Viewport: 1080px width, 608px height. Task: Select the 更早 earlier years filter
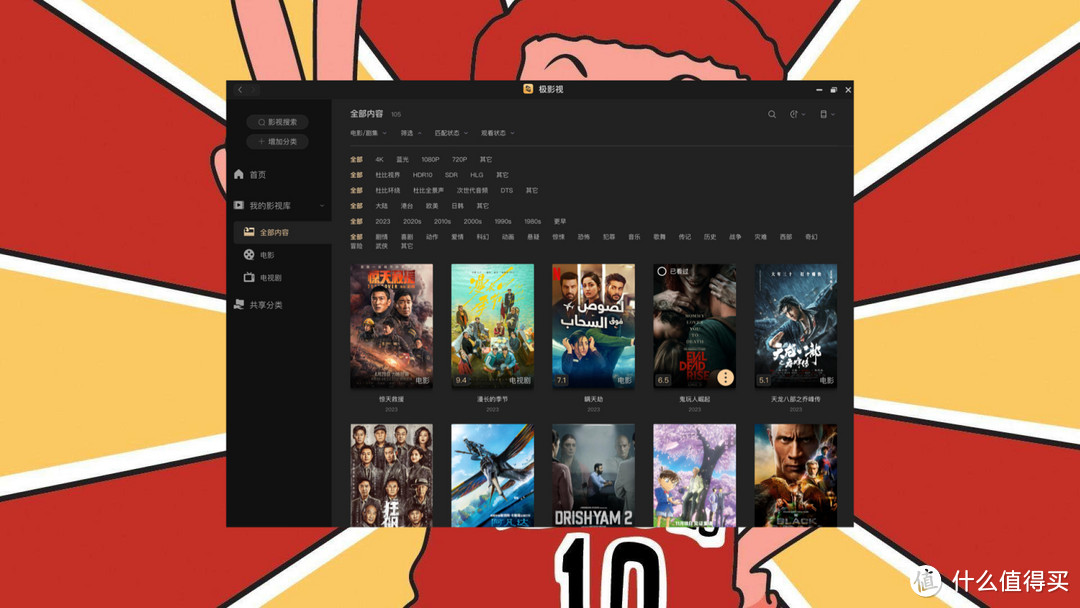(560, 222)
